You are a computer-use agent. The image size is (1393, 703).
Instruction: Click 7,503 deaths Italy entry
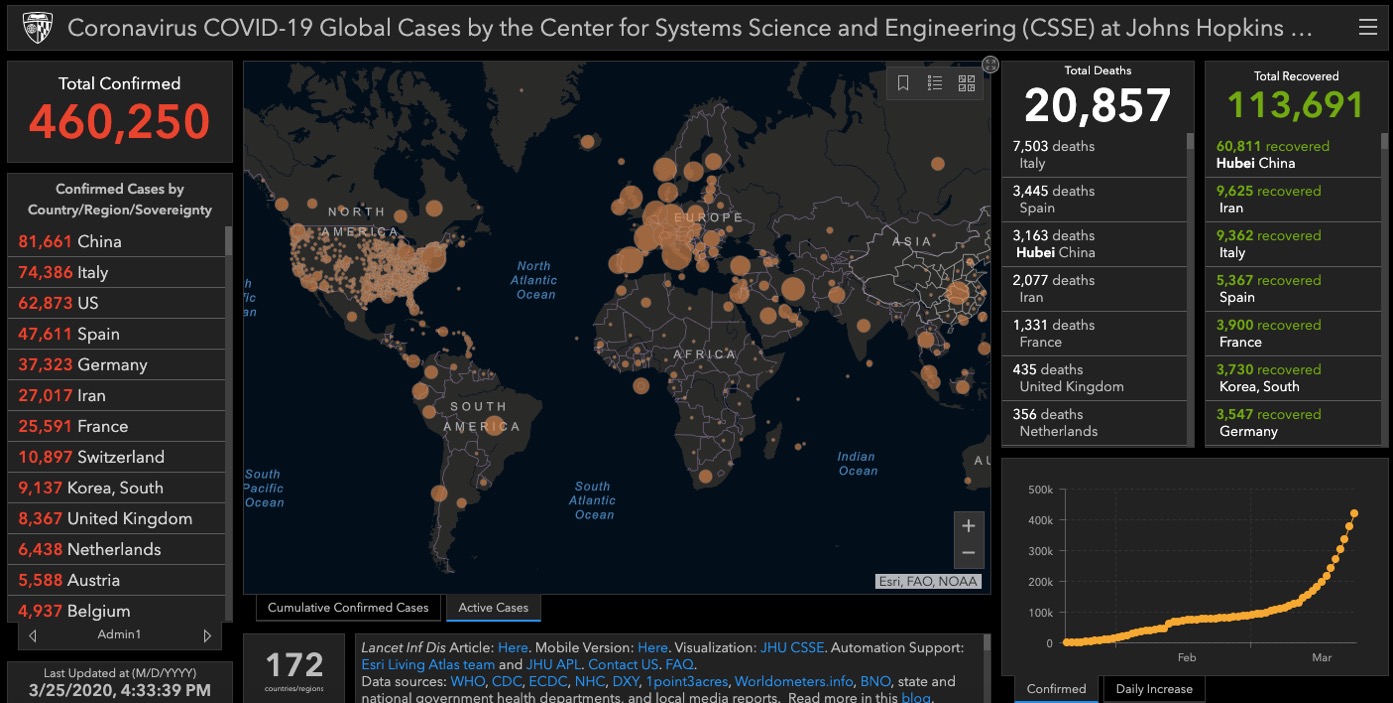point(1094,155)
